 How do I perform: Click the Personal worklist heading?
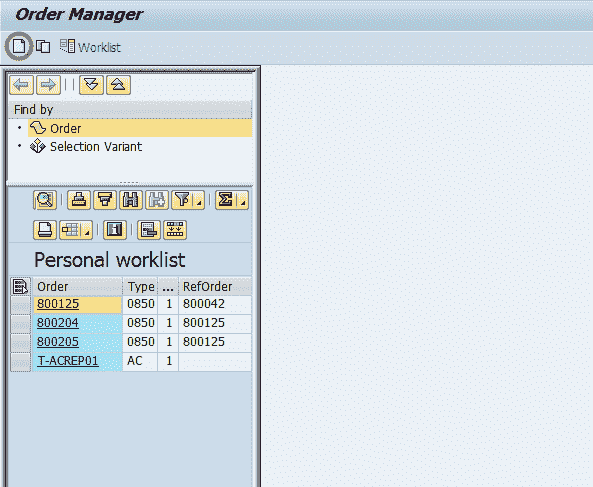[110, 260]
